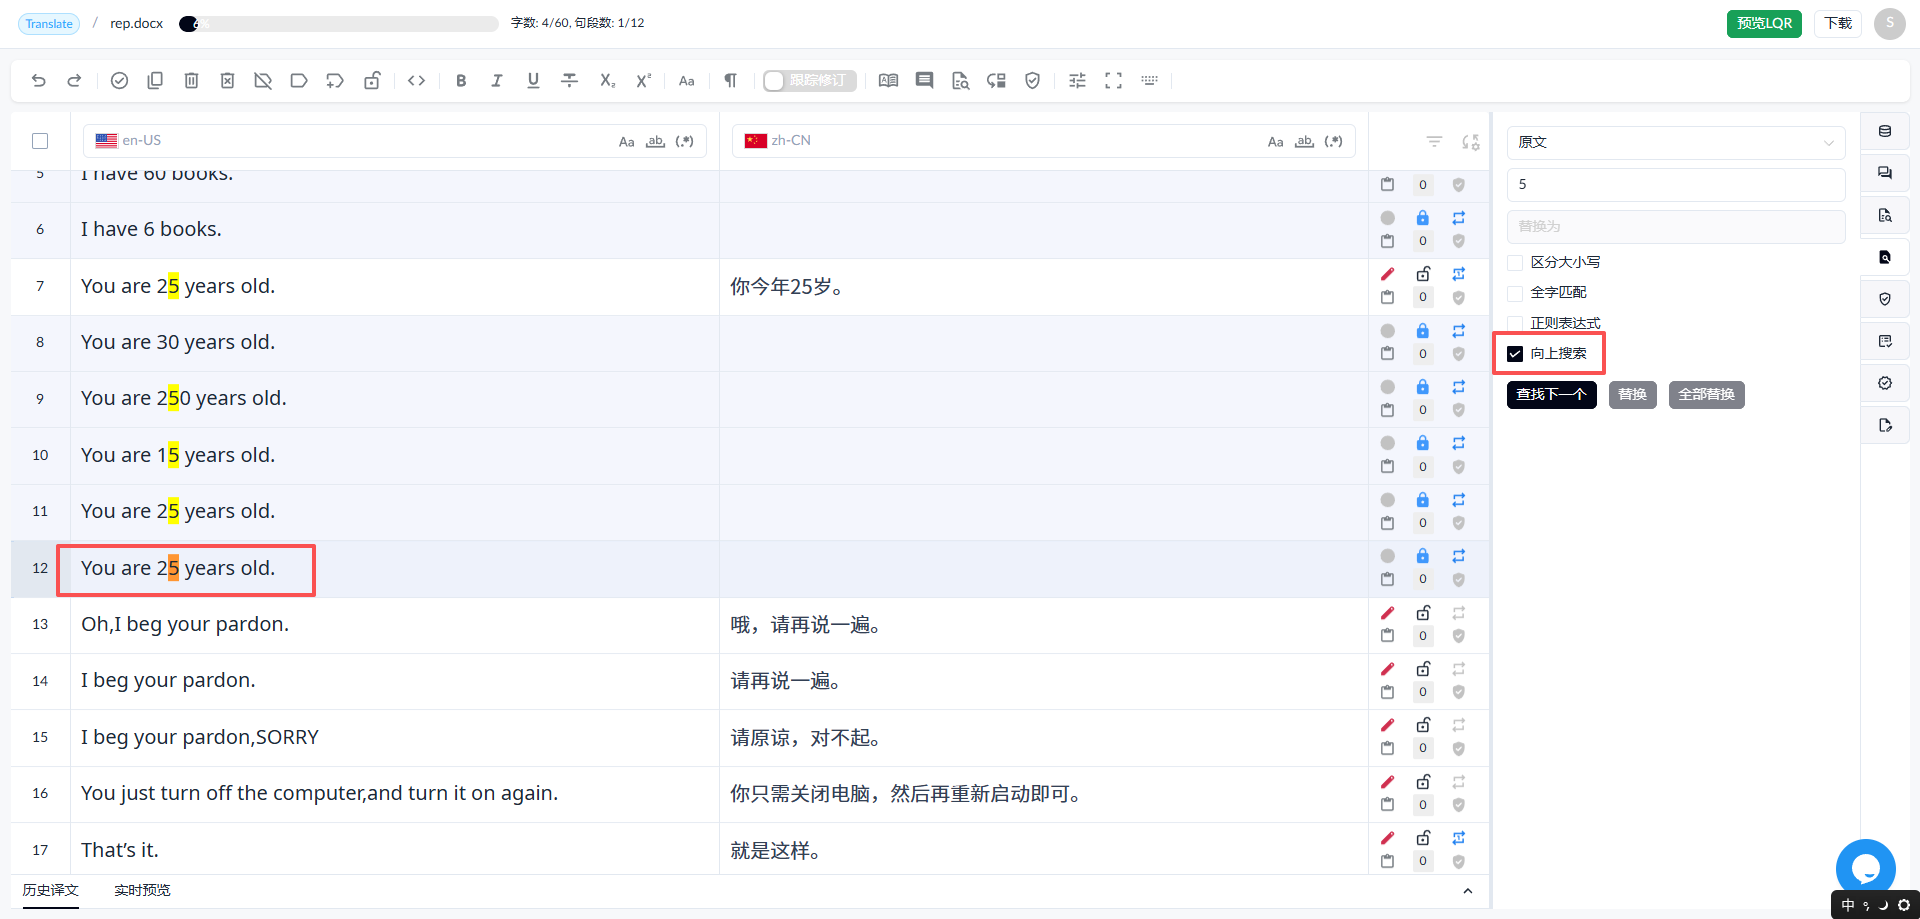Toggle bold formatting
Screen dimensions: 1920x919
click(x=461, y=81)
